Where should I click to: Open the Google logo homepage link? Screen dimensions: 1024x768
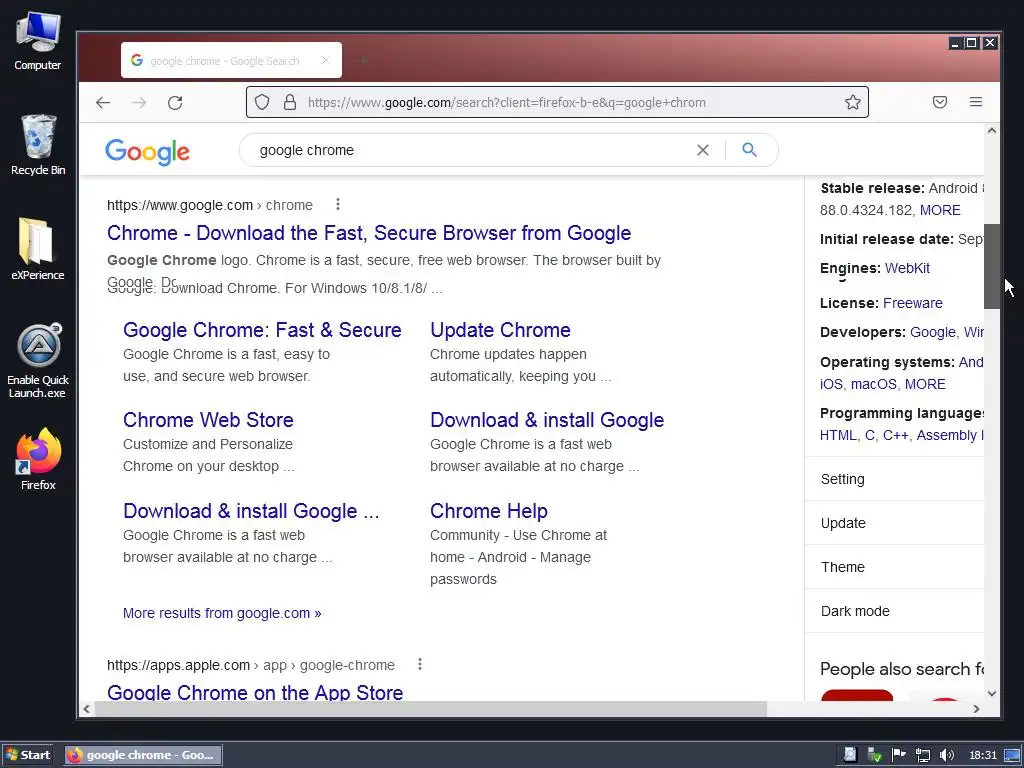pyautogui.click(x=148, y=152)
